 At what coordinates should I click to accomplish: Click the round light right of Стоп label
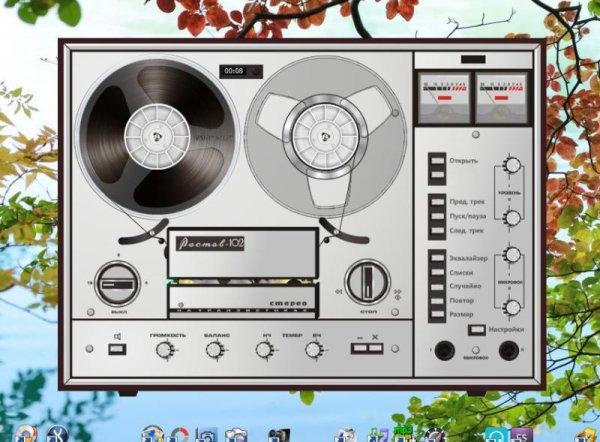395,312
